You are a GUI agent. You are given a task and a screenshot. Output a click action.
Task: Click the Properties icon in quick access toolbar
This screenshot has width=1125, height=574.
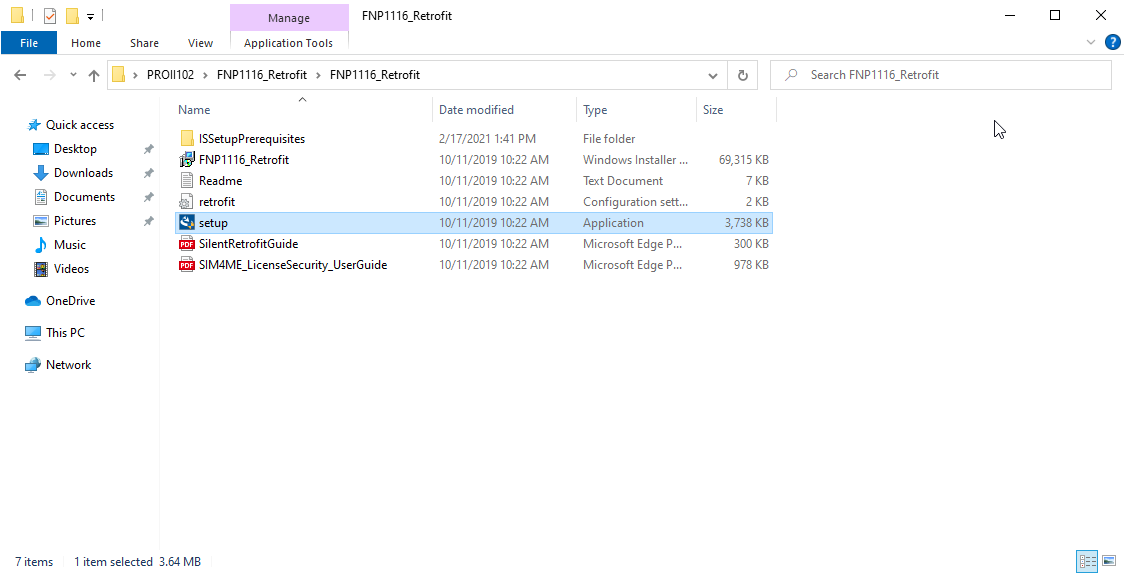point(50,16)
